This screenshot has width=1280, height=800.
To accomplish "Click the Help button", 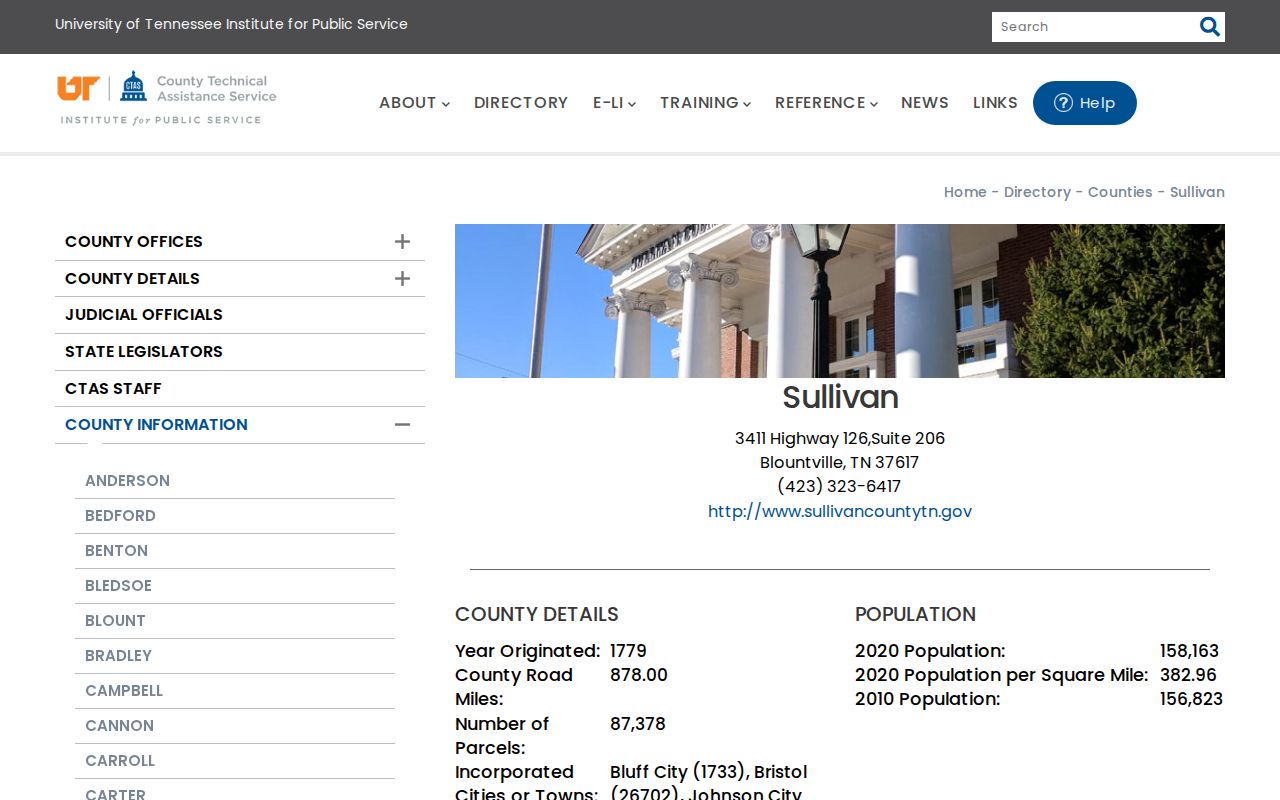I will tap(1085, 103).
